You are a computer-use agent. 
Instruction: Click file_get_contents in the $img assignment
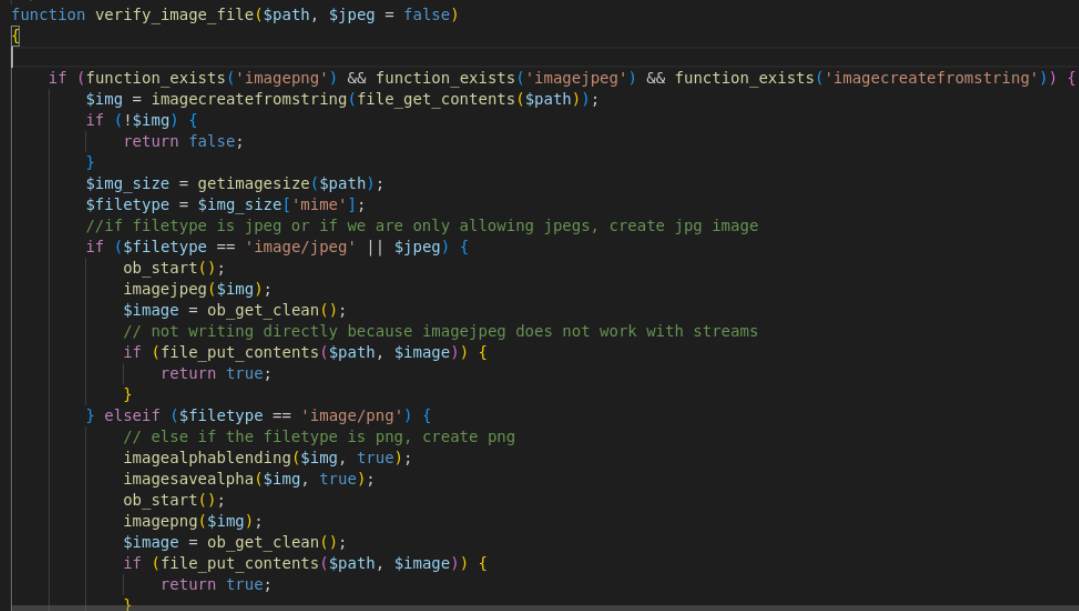436,99
